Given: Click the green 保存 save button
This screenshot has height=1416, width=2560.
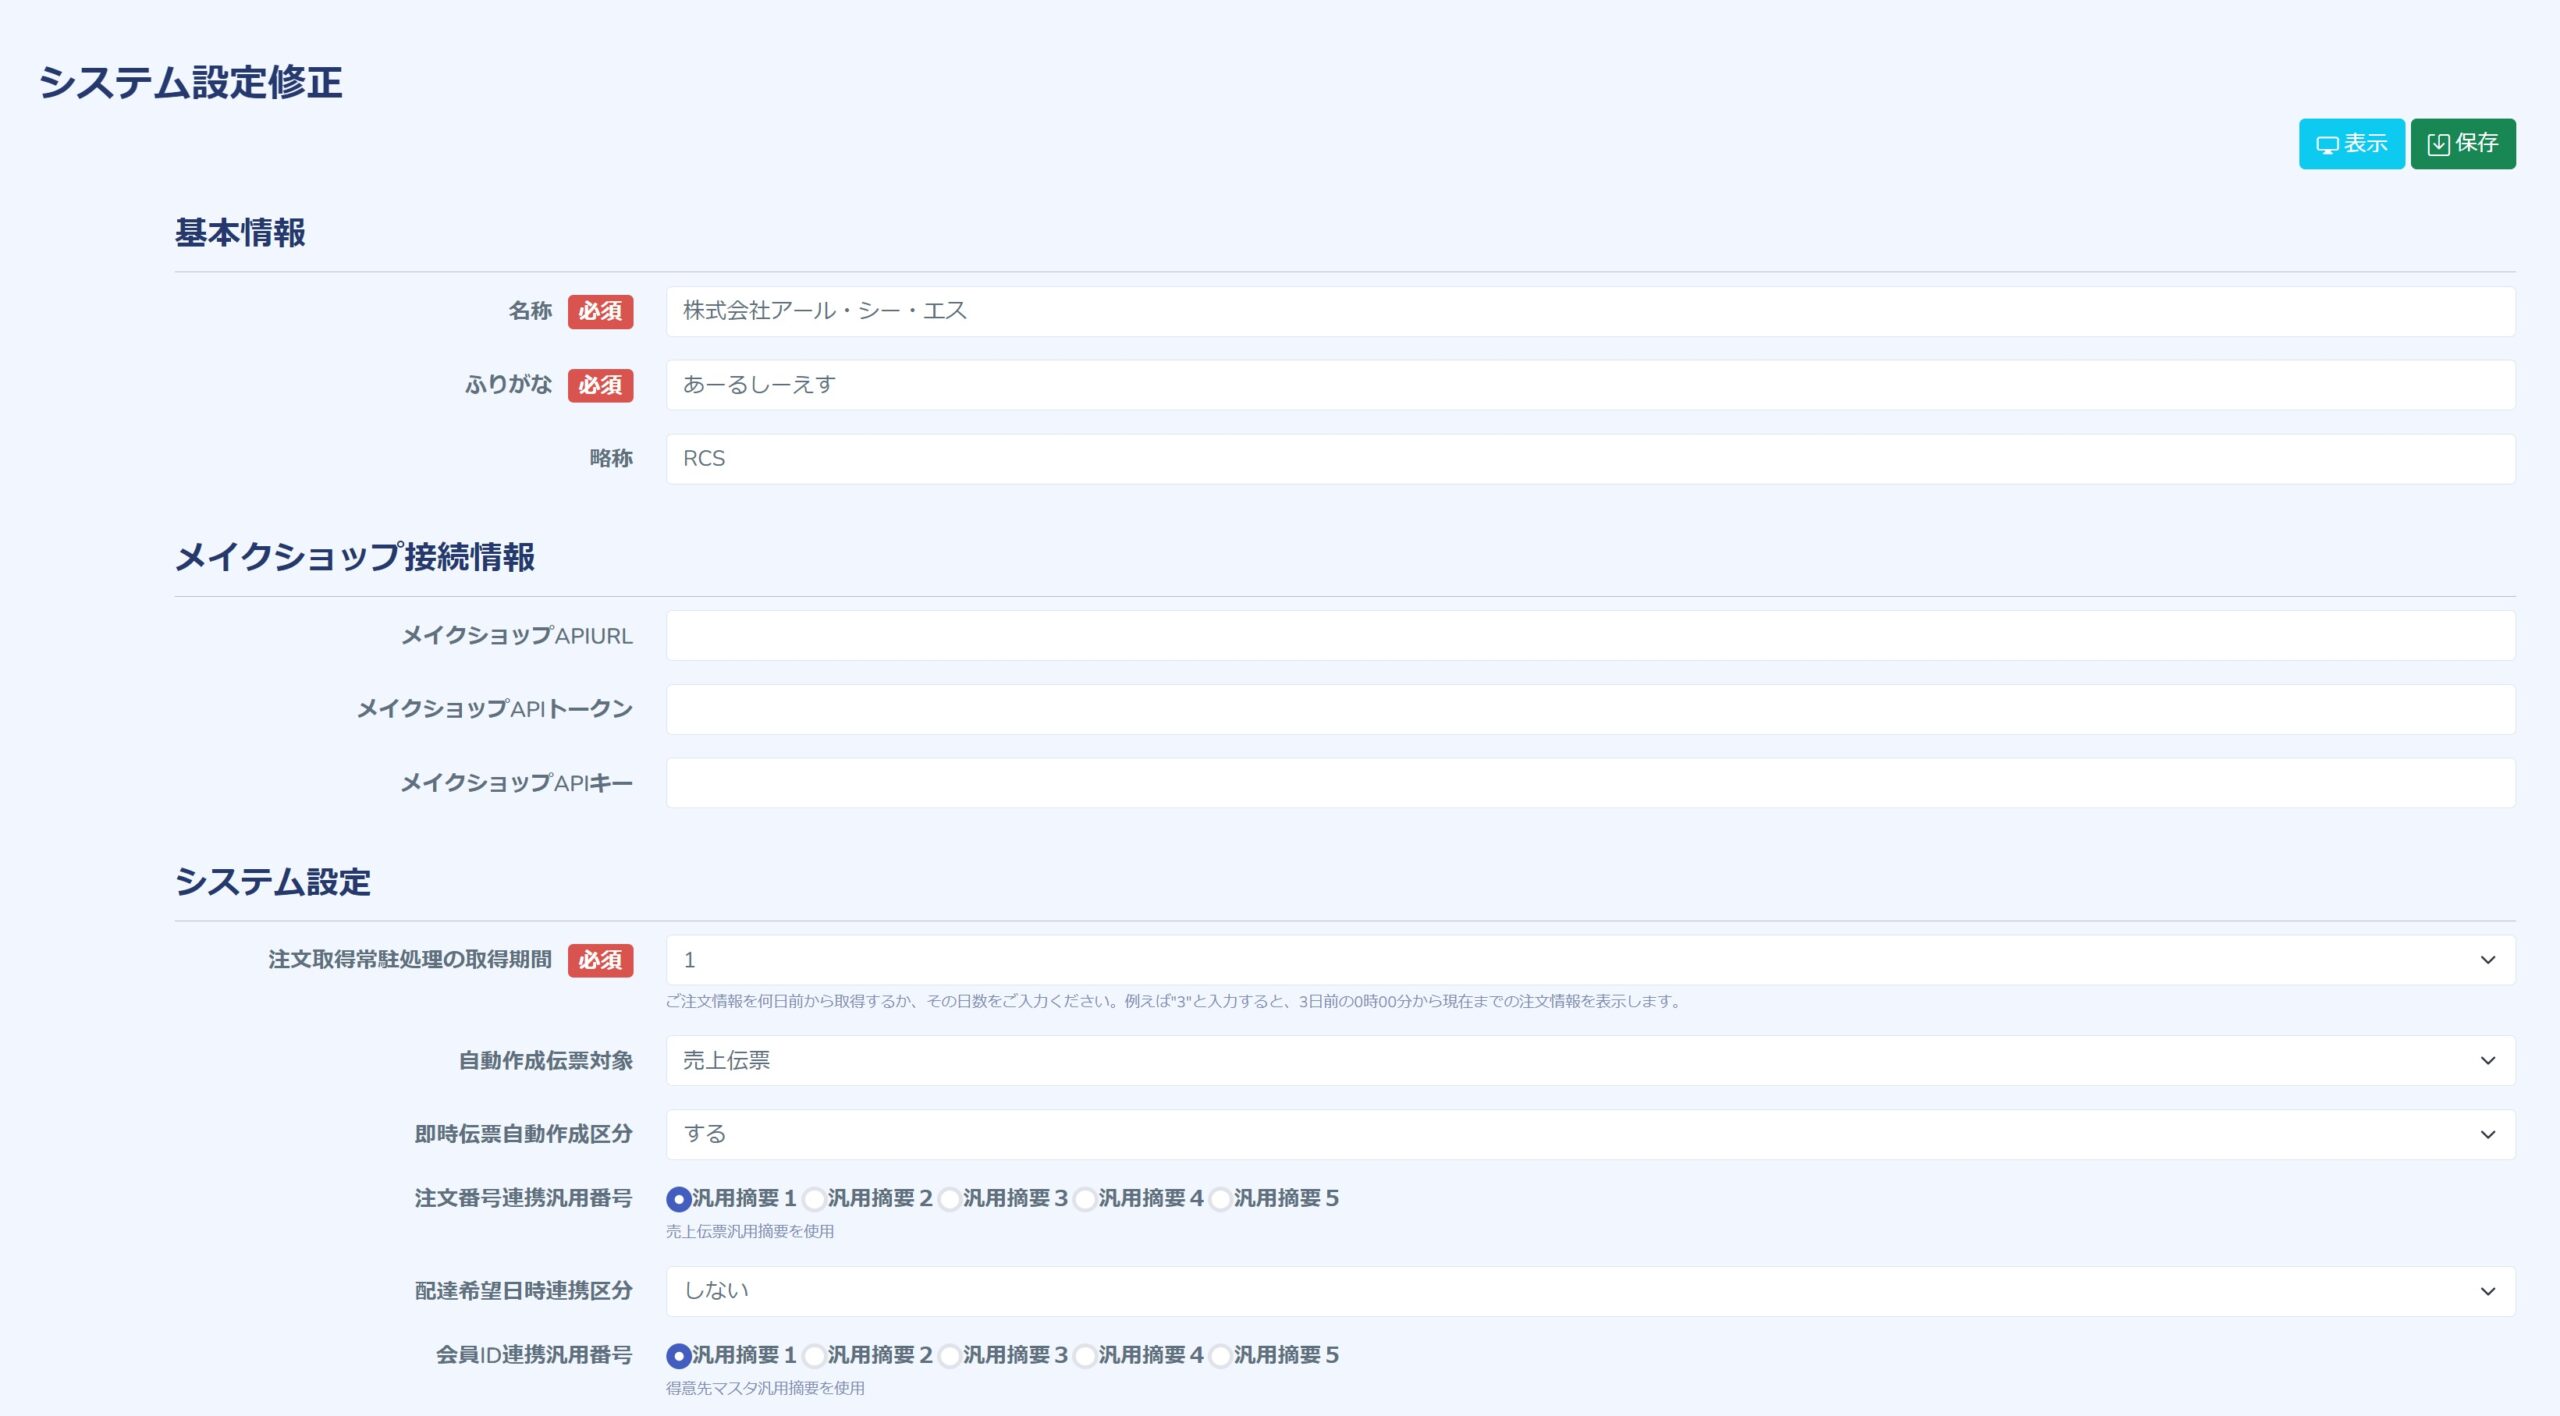Looking at the screenshot, I should (2461, 144).
